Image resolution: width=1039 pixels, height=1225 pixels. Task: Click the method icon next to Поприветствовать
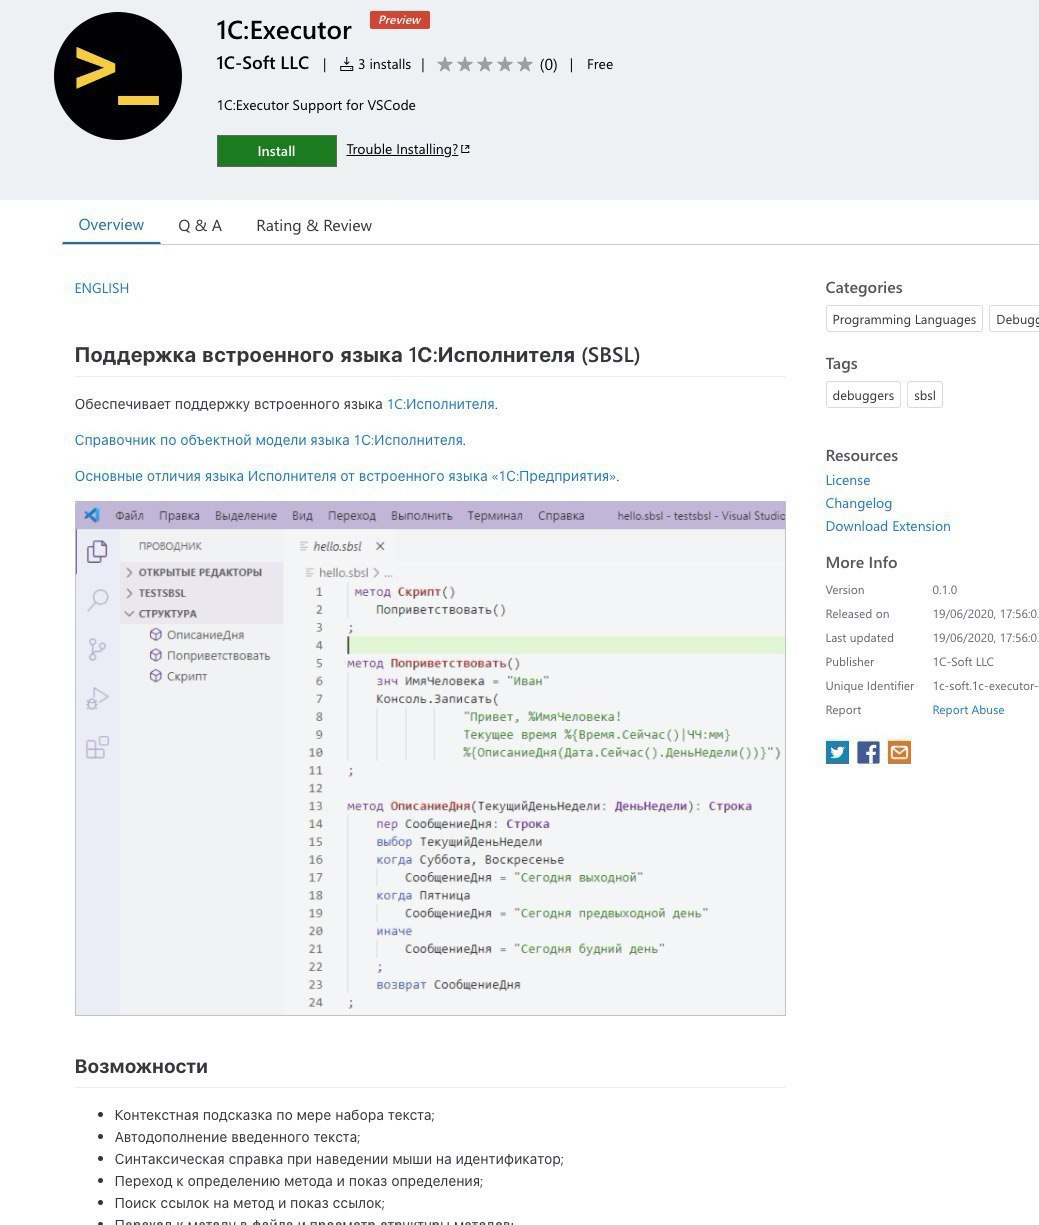click(155, 655)
